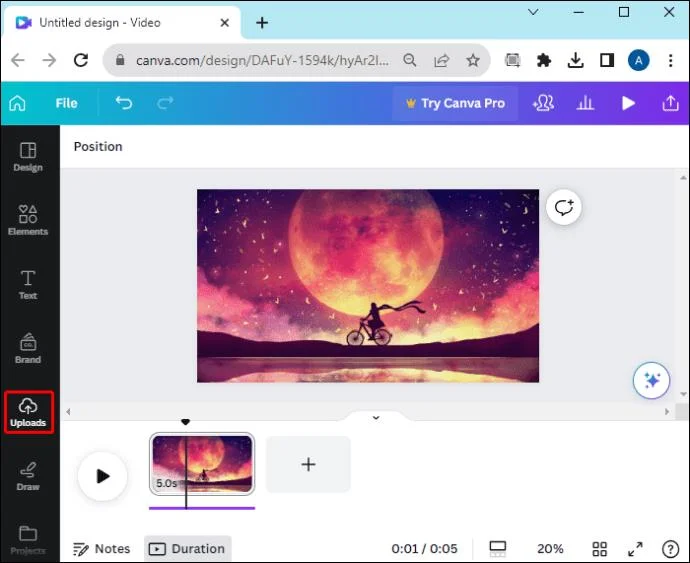Screen dimensions: 690x563
Task: Click the screenshot capture extension icon
Action: [513, 60]
